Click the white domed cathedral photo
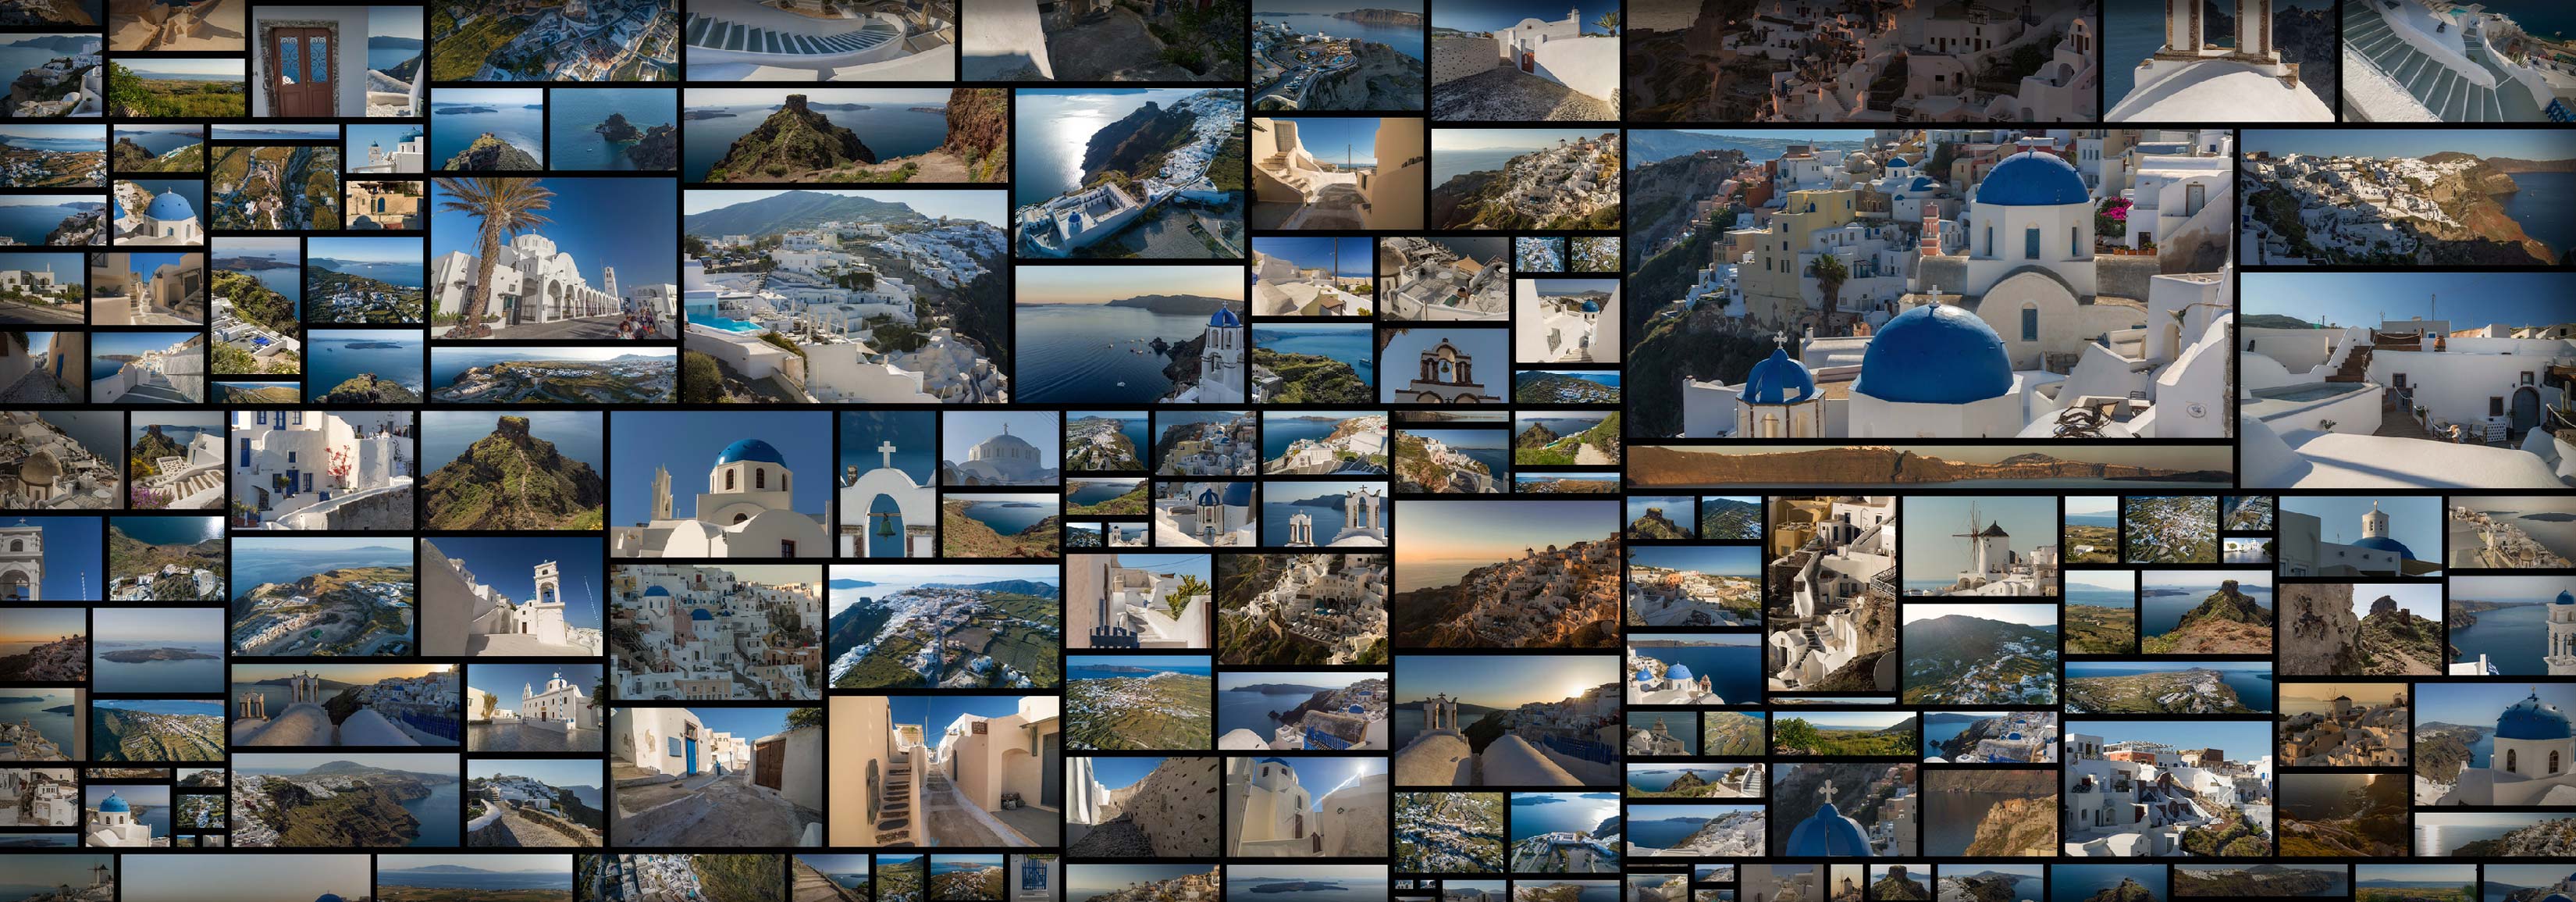2576x902 pixels. click(x=999, y=449)
